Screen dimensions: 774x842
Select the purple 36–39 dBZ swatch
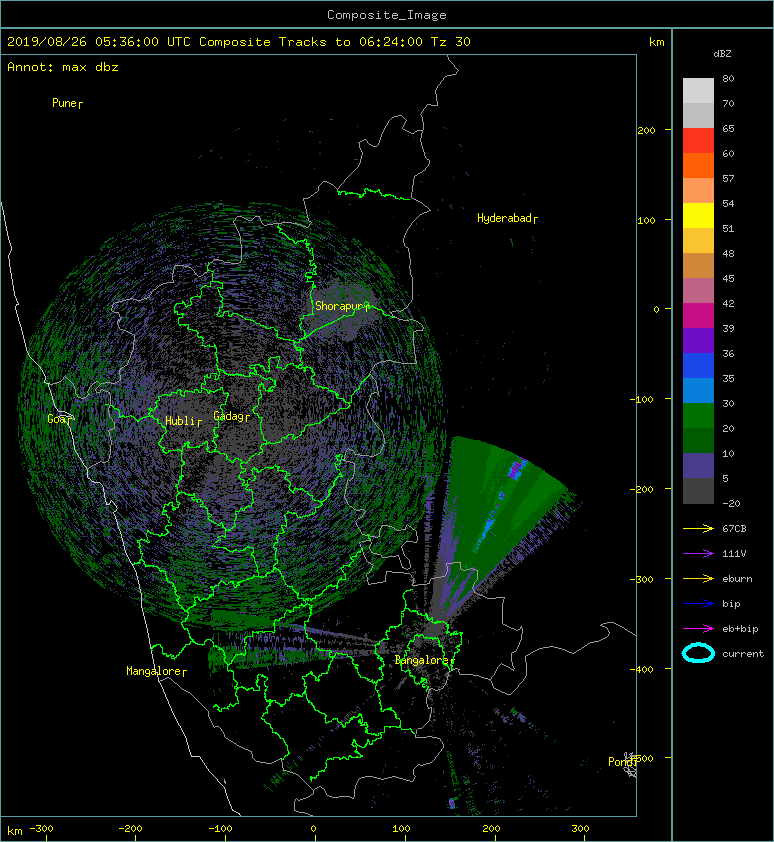pyautogui.click(x=698, y=341)
